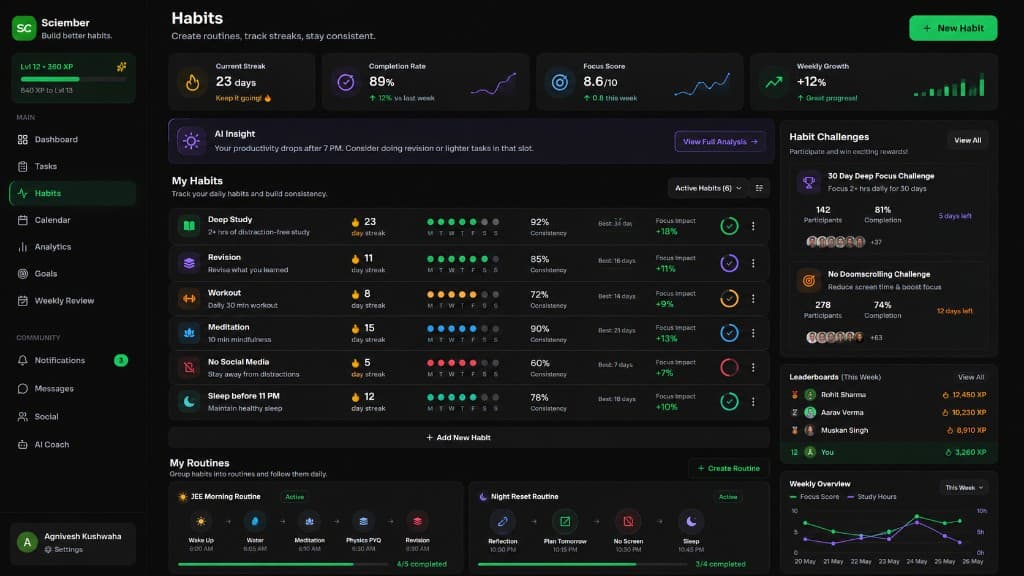Click the Plan Tomorrow step icon

(x=565, y=521)
